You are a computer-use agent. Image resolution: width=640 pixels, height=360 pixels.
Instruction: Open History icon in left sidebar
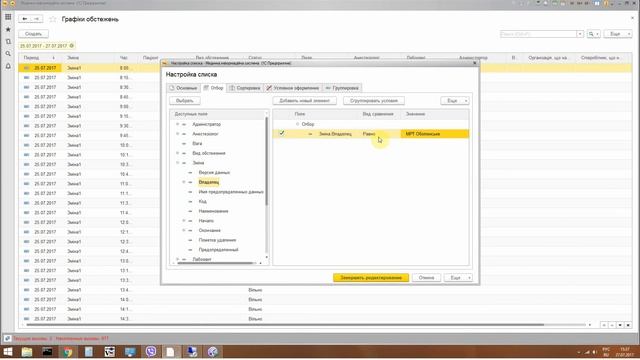tap(8, 42)
